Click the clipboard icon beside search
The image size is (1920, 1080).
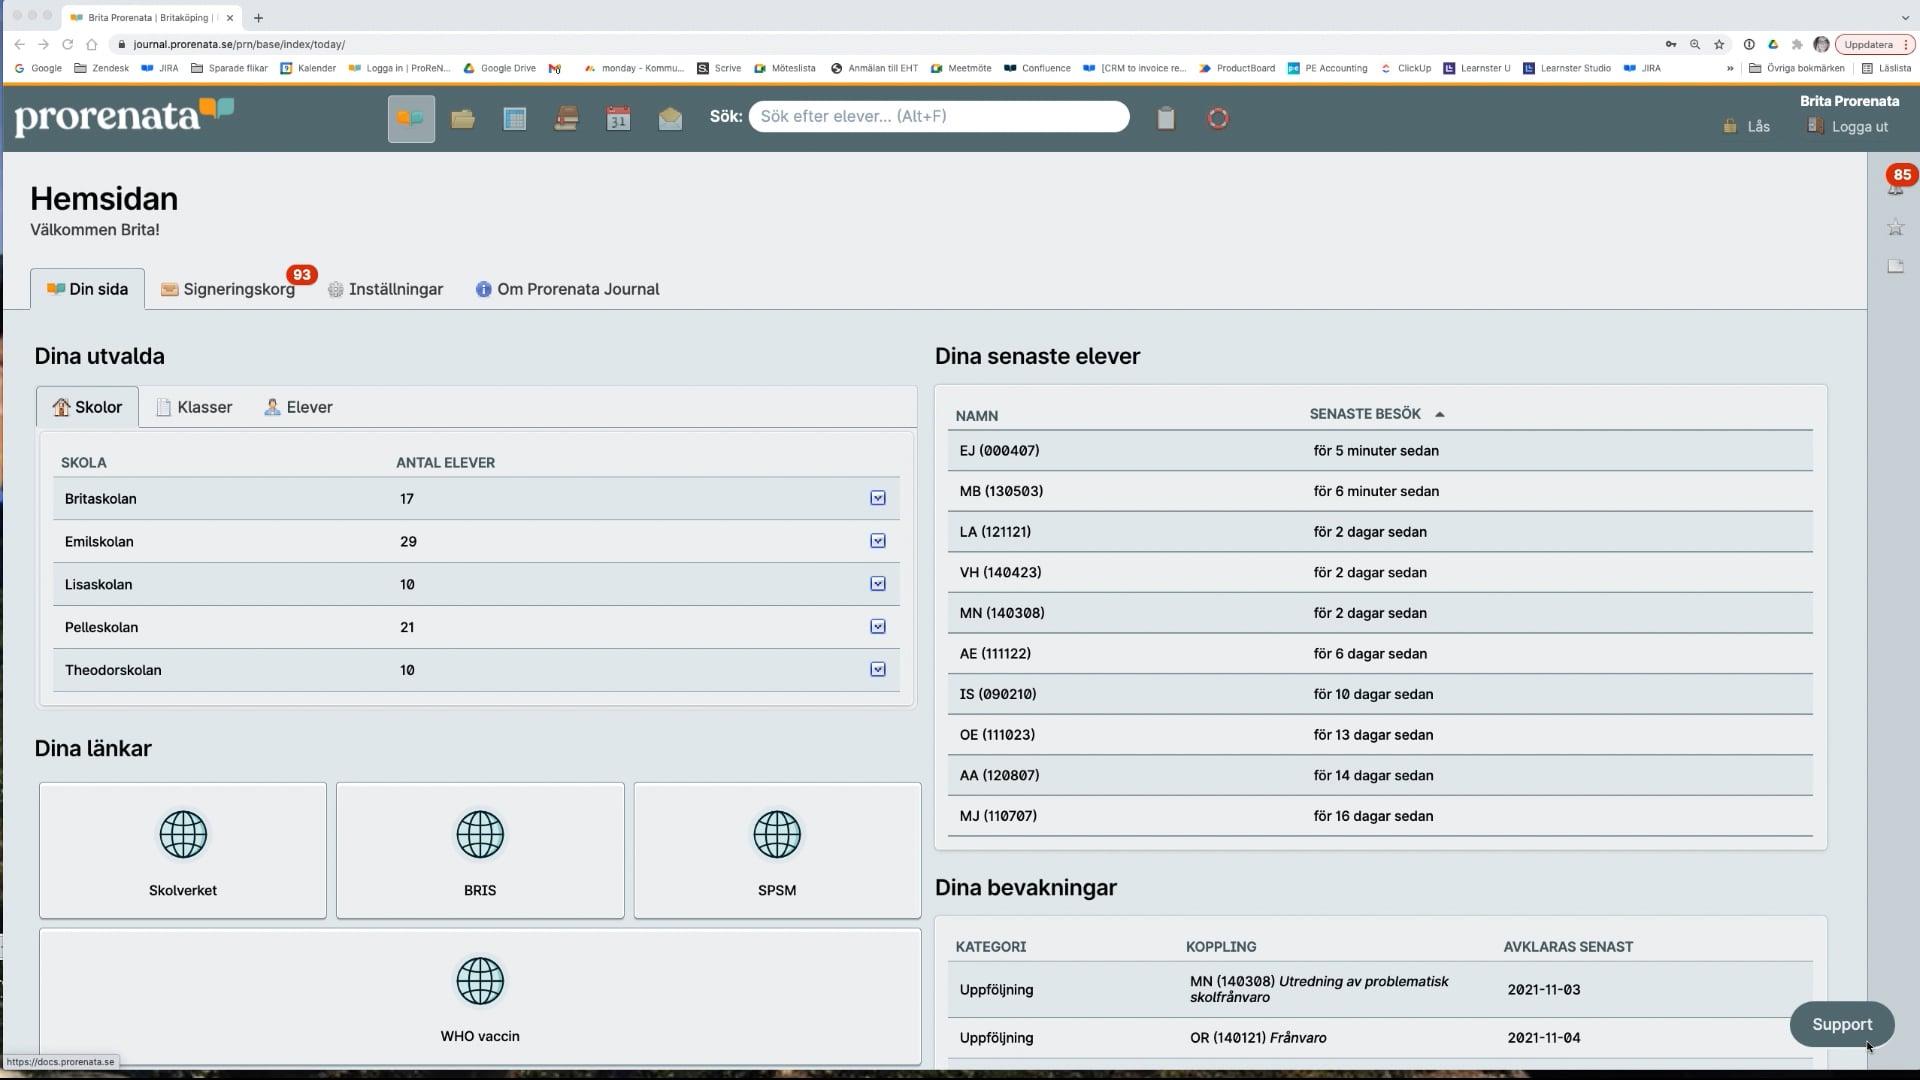1166,118
